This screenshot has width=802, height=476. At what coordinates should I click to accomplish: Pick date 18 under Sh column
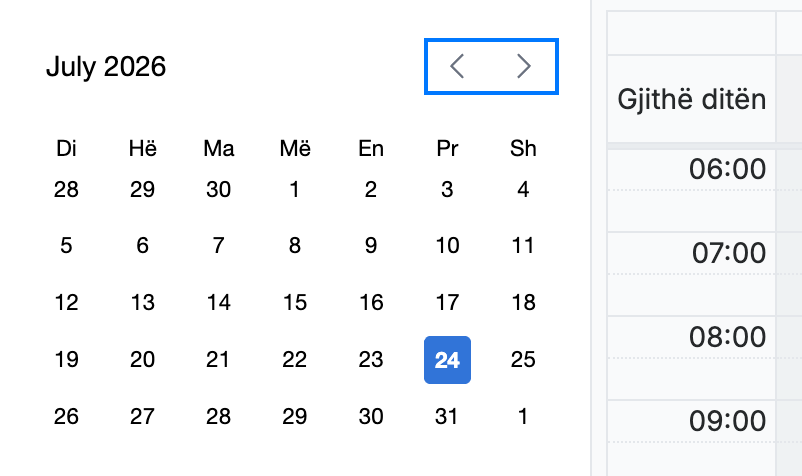[523, 303]
